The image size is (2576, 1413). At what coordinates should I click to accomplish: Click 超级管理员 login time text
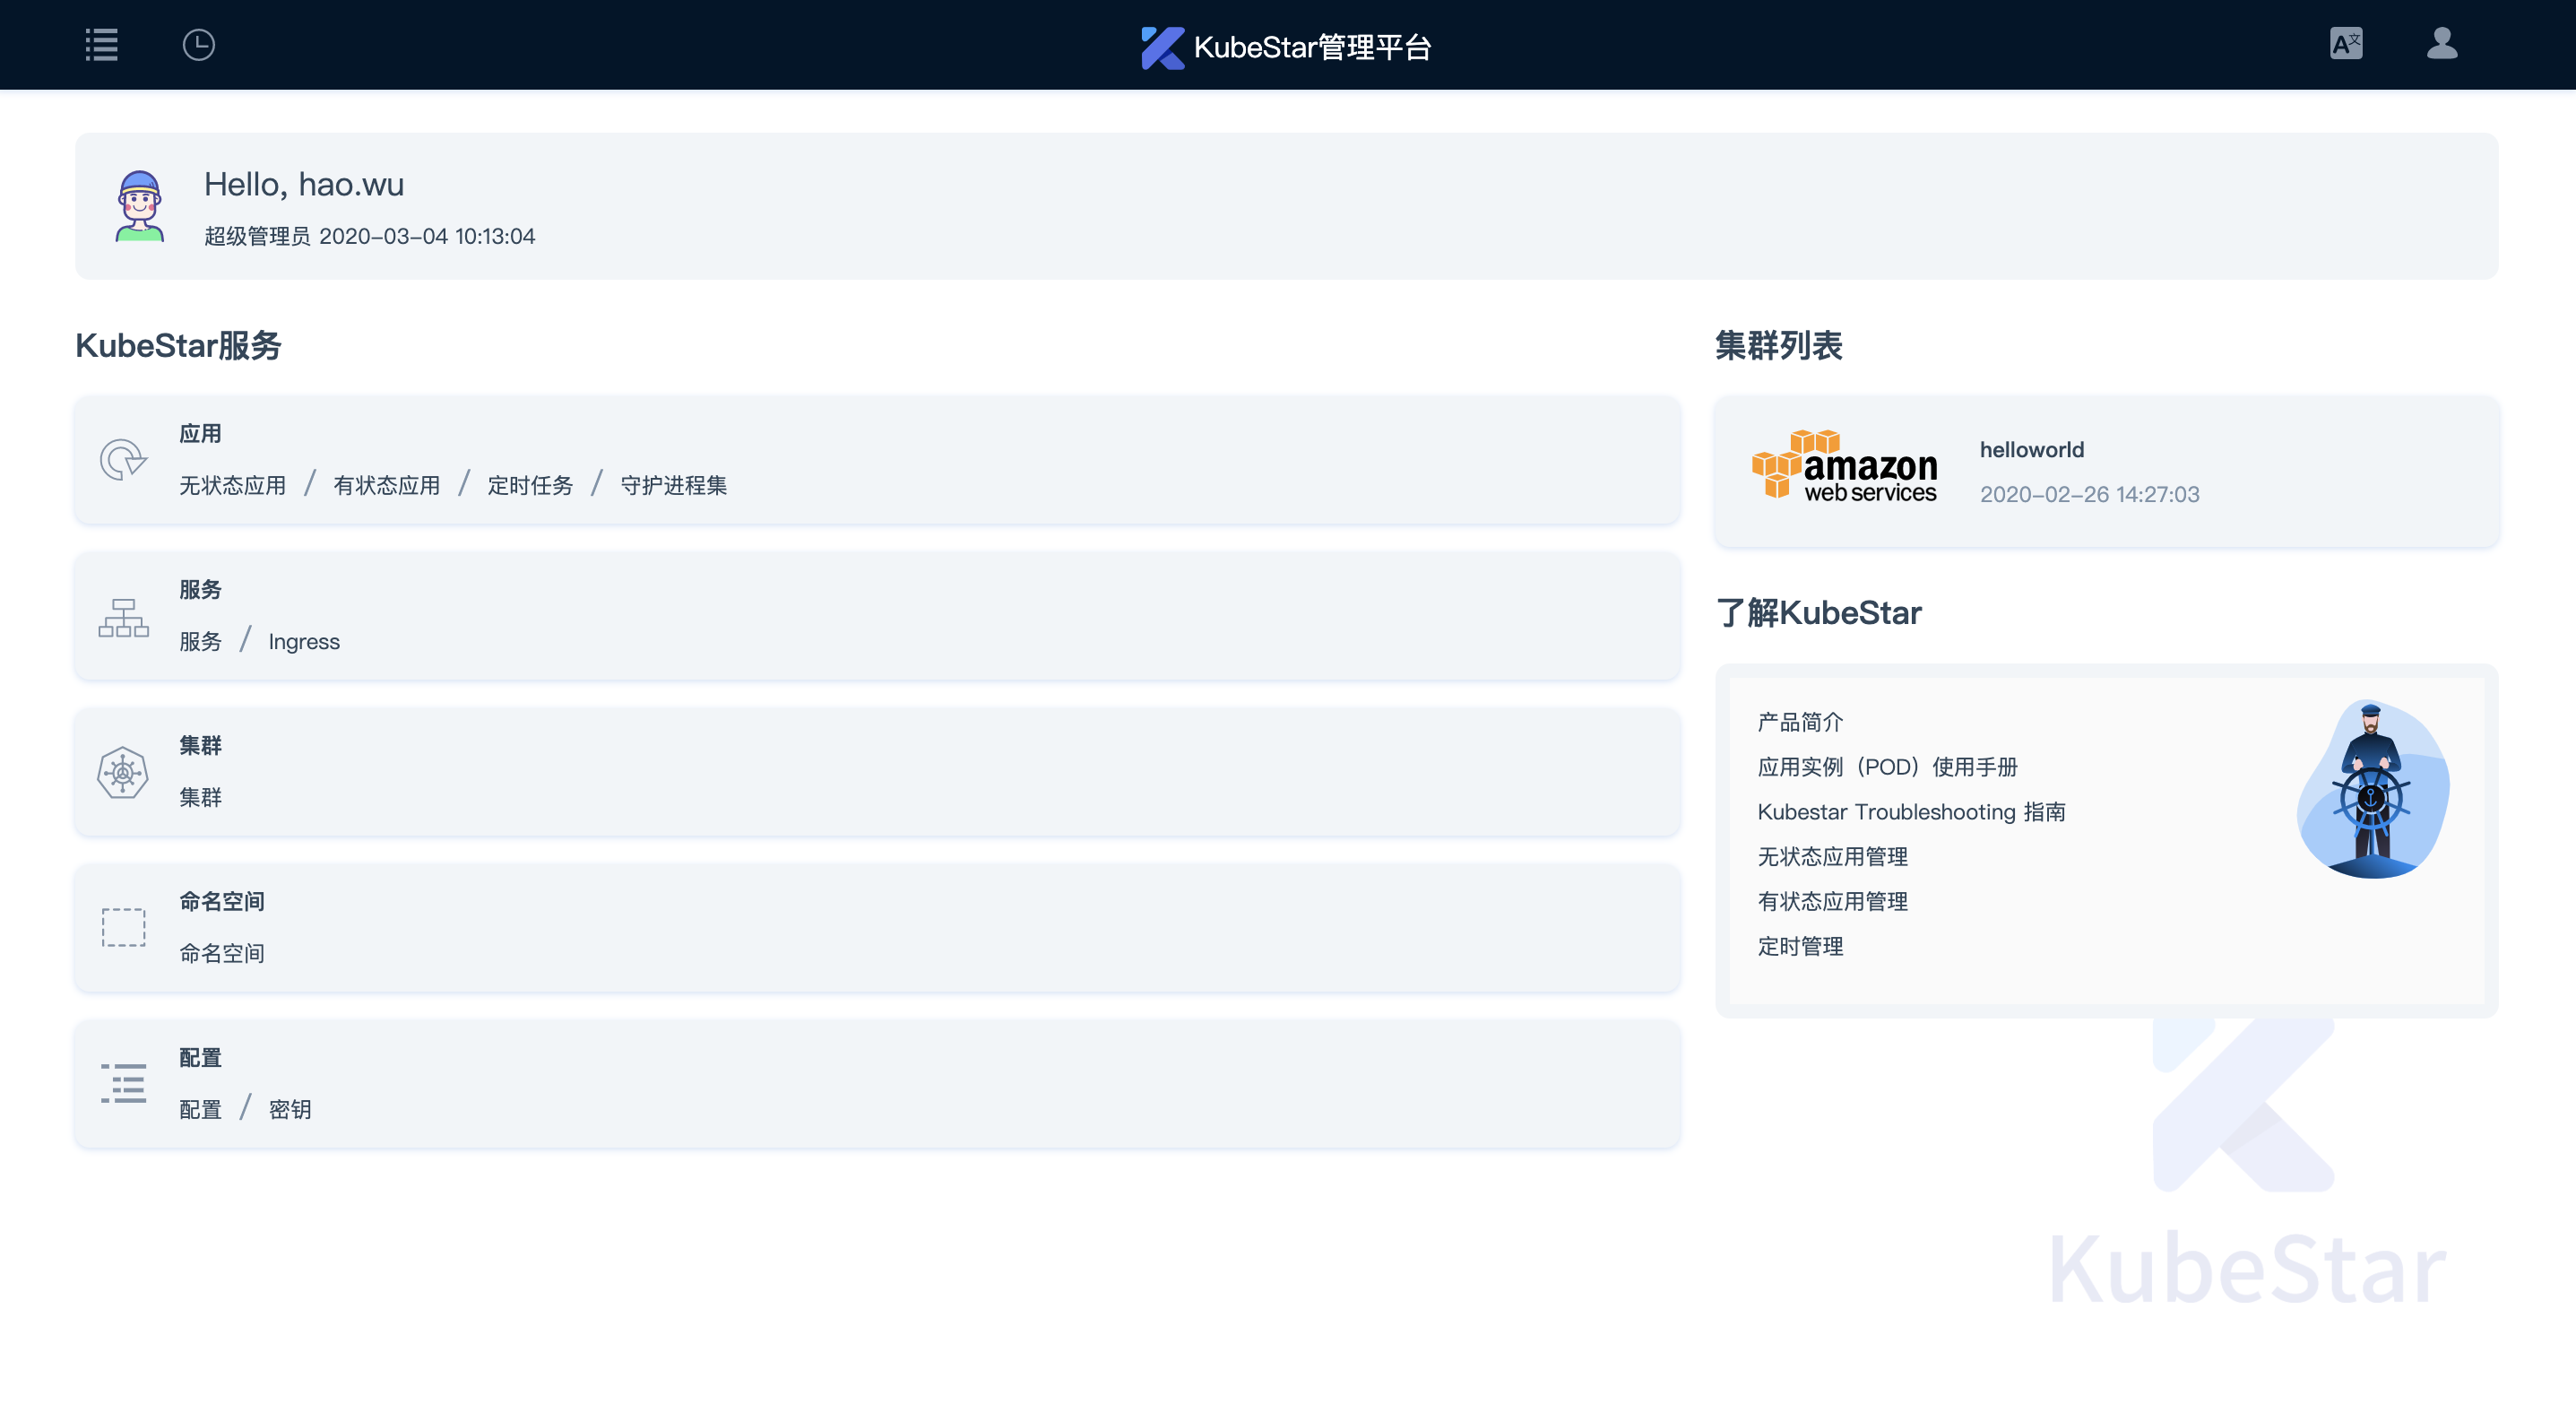(x=369, y=237)
